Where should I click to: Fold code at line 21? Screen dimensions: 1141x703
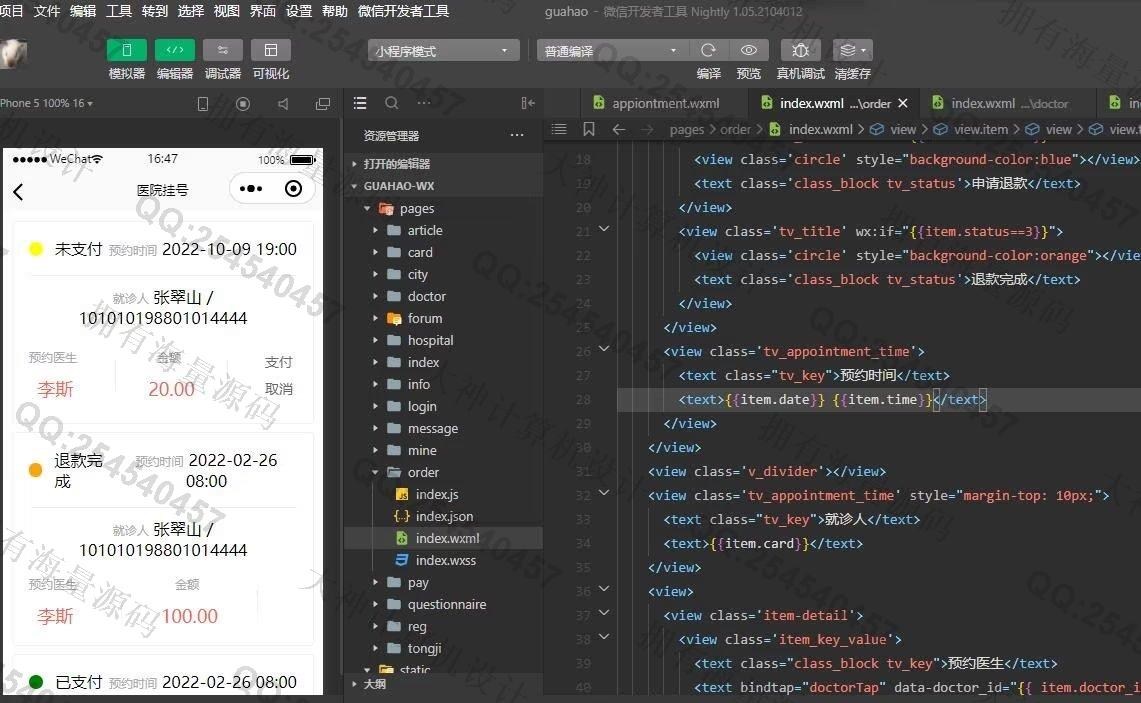pyautogui.click(x=604, y=229)
